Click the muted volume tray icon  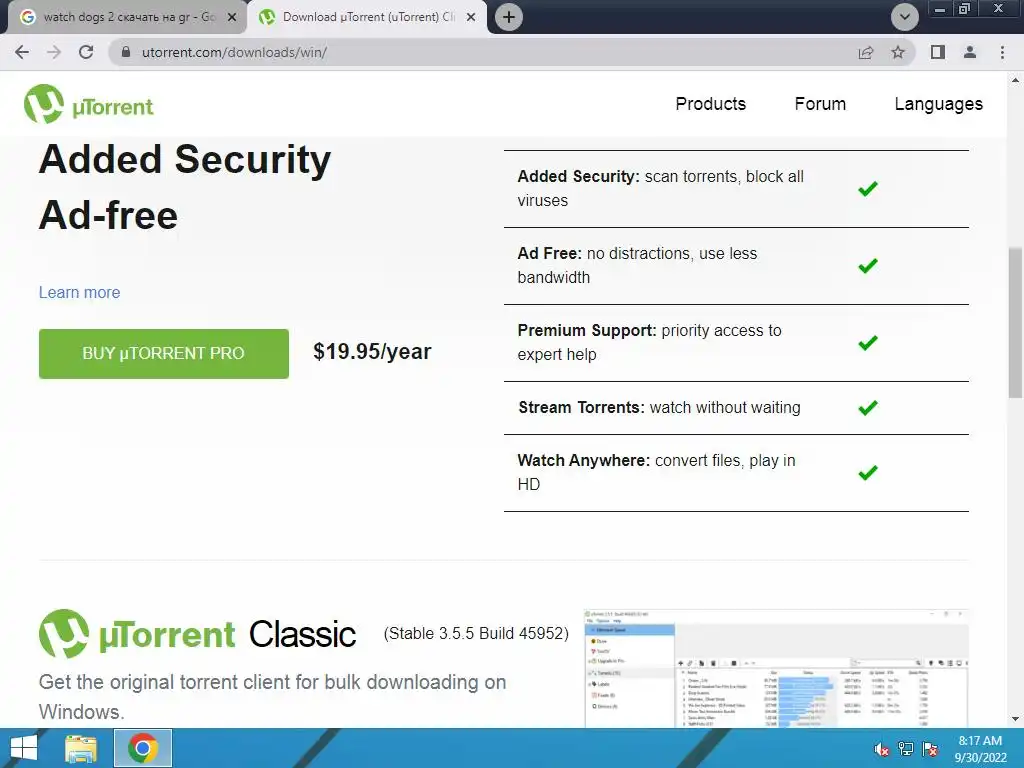pos(882,749)
